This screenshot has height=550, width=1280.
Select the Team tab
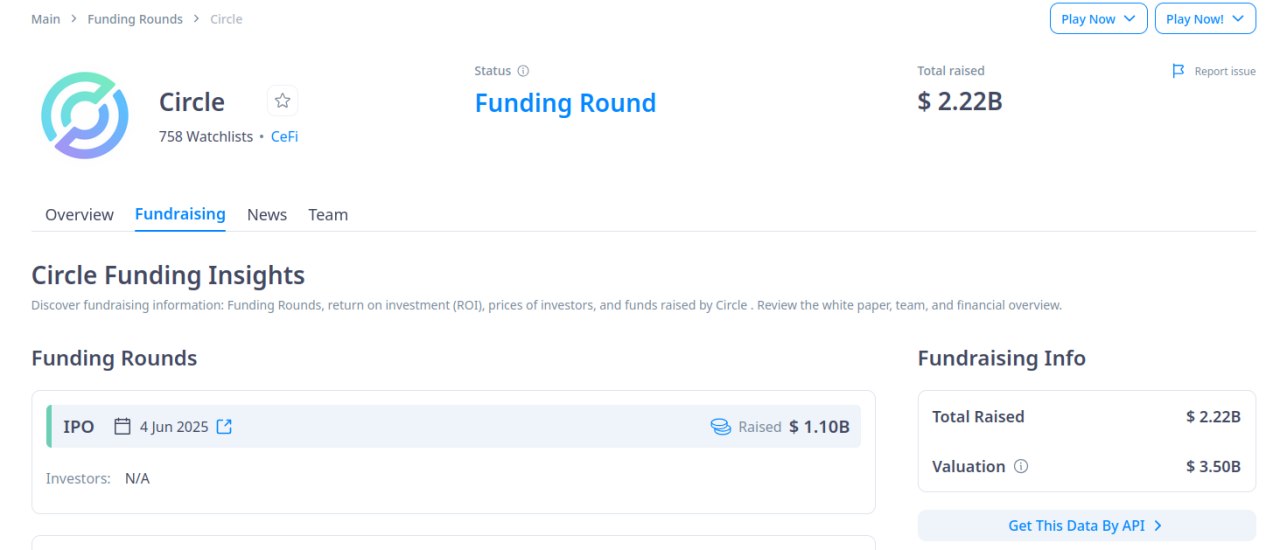pos(328,215)
